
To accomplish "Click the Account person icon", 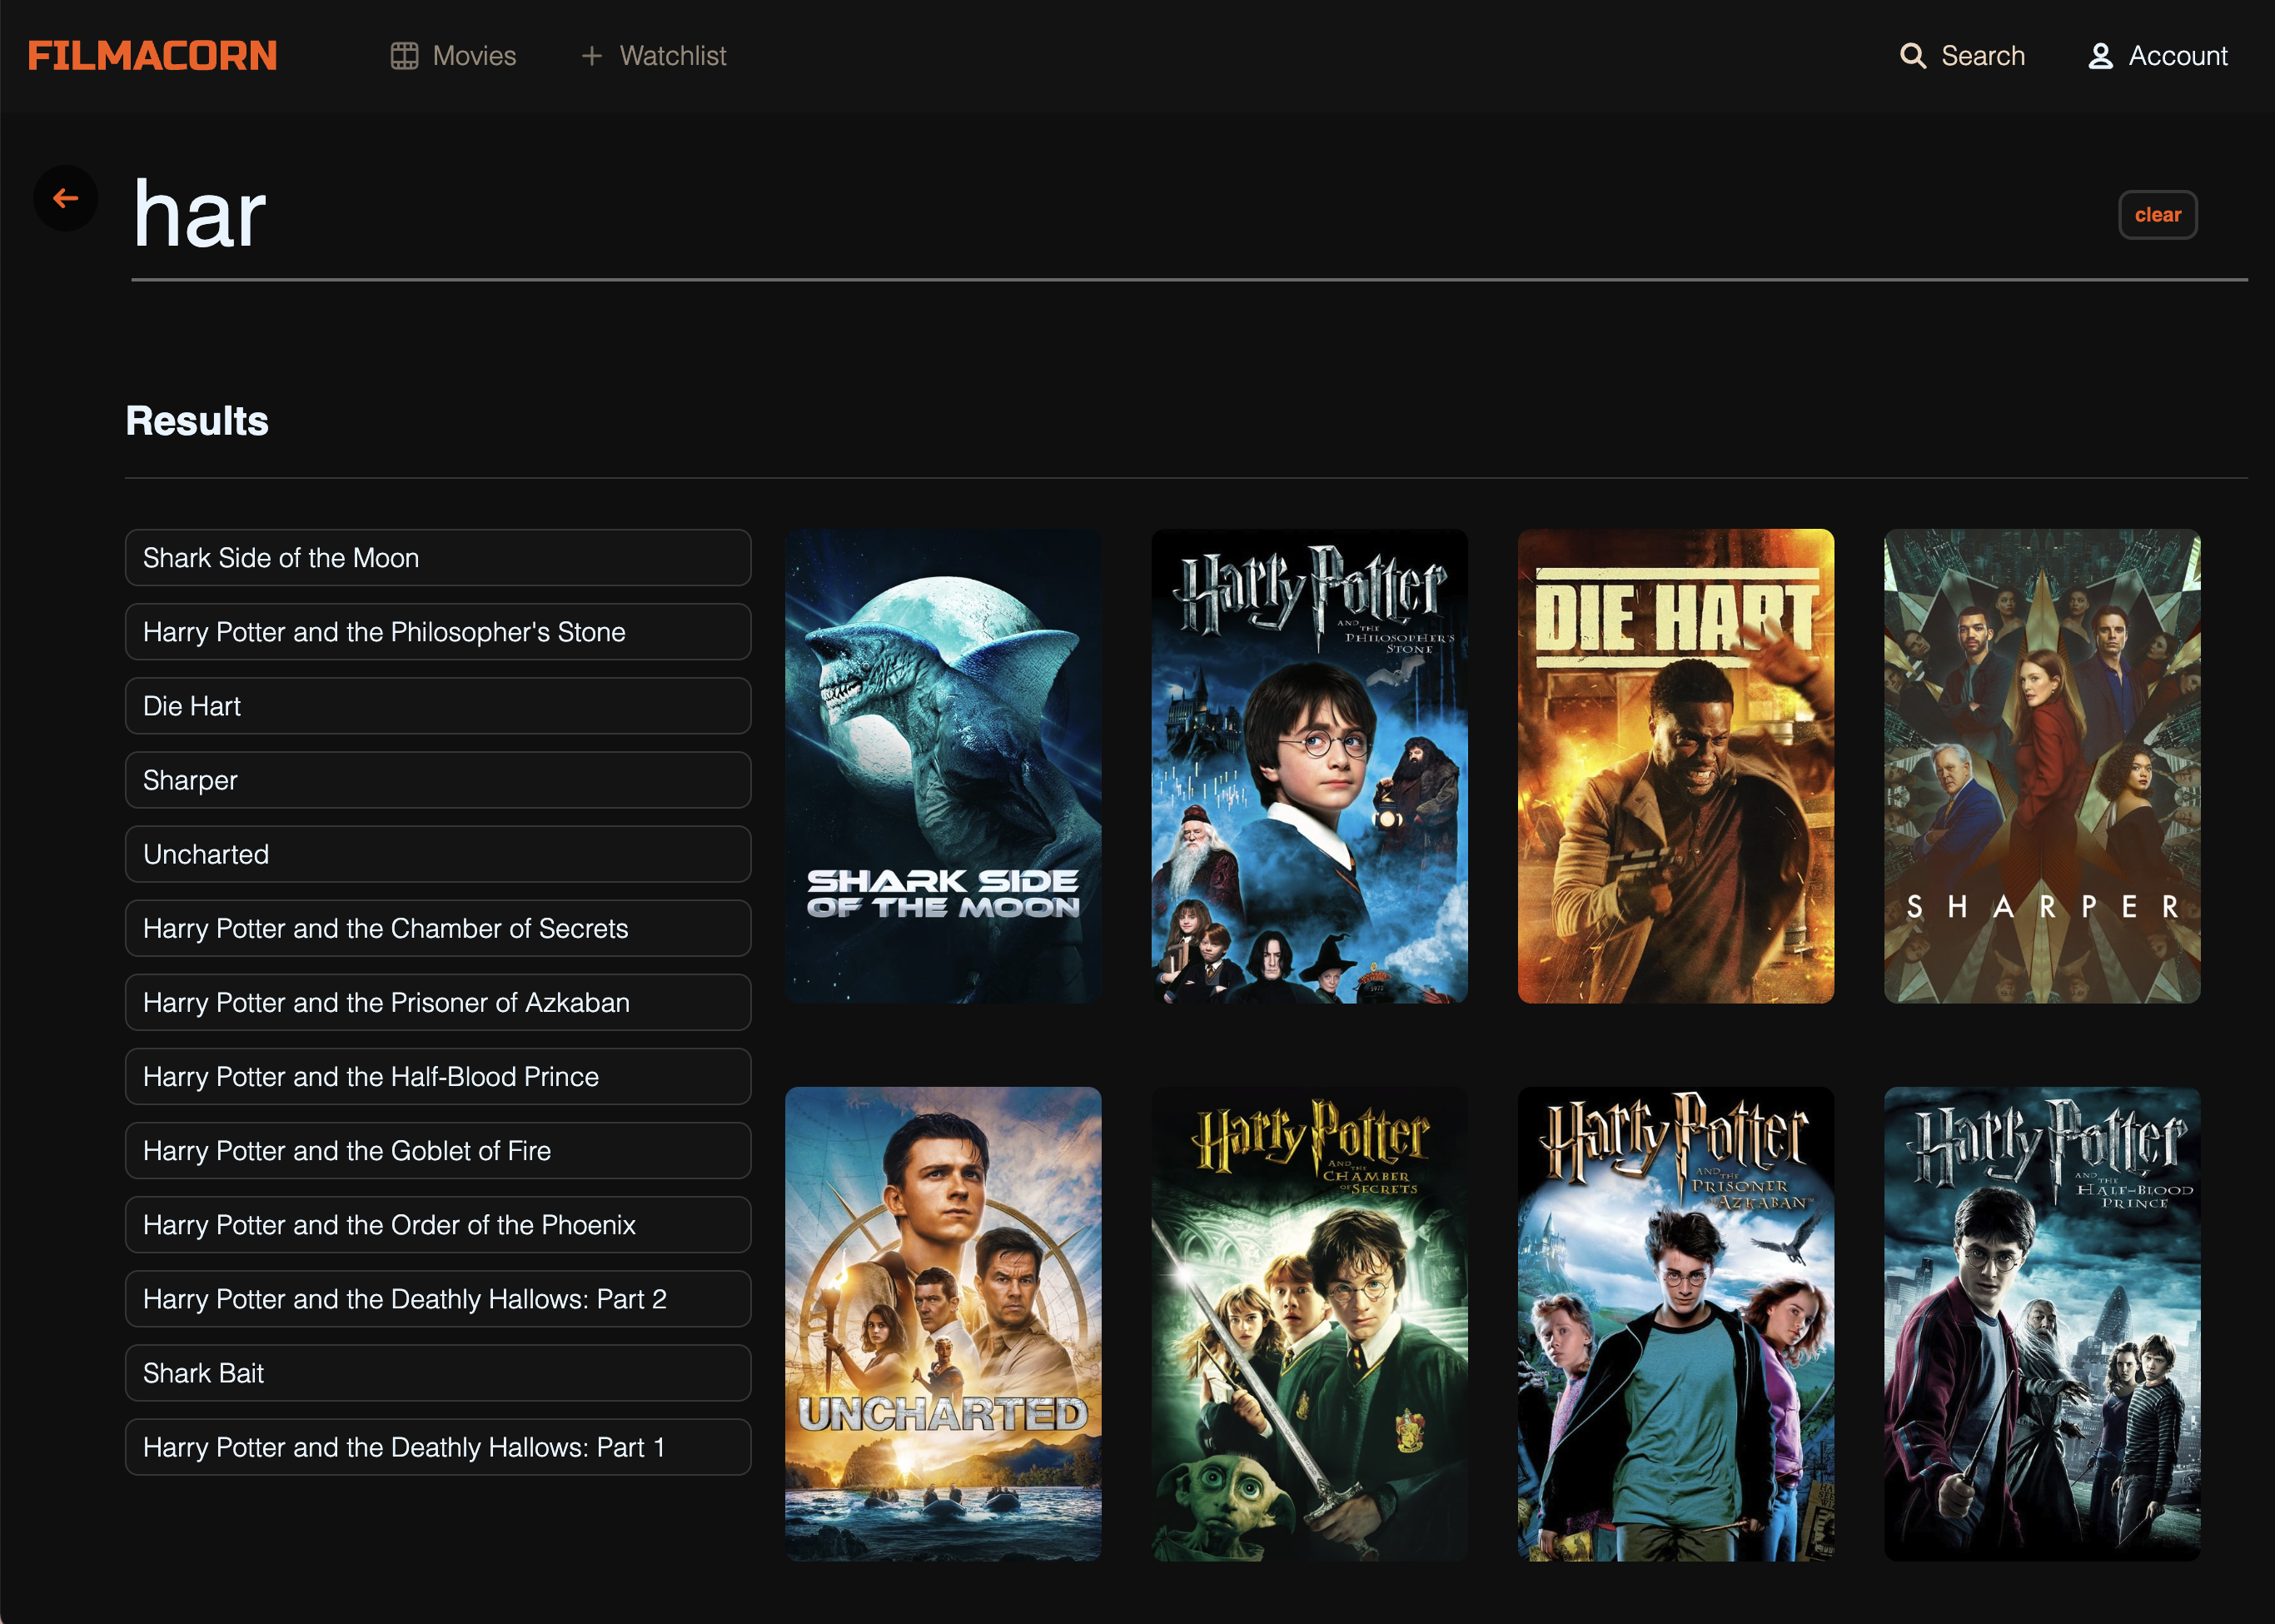I will click(2100, 56).
